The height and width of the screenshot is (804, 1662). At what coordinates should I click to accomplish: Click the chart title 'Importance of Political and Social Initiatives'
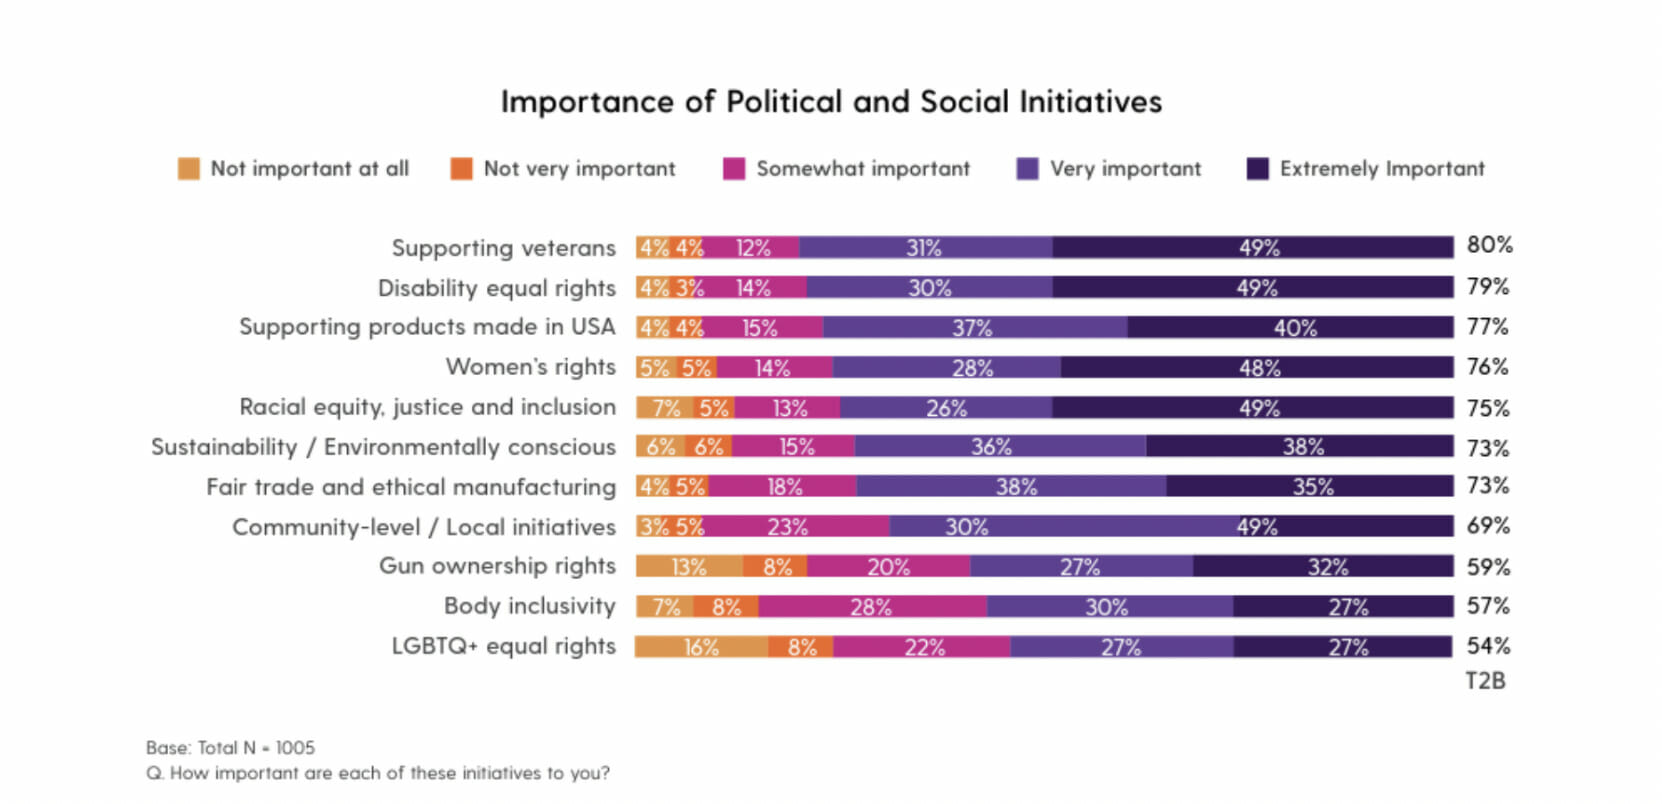(831, 102)
